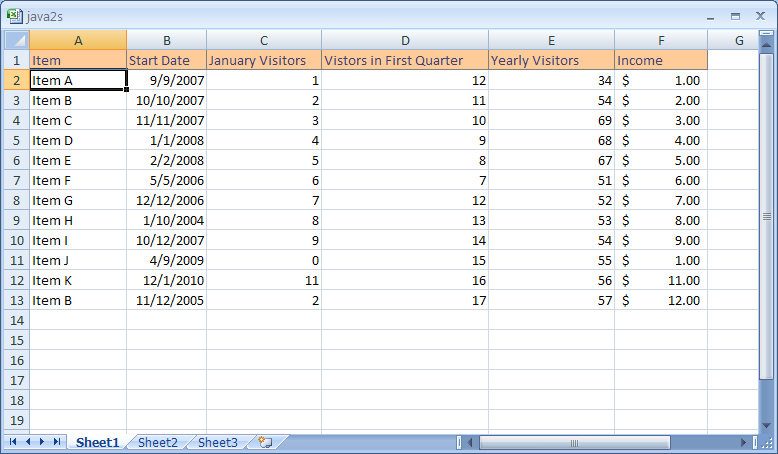
Task: Select Item K's January Visitors value 11
Action: 264,280
